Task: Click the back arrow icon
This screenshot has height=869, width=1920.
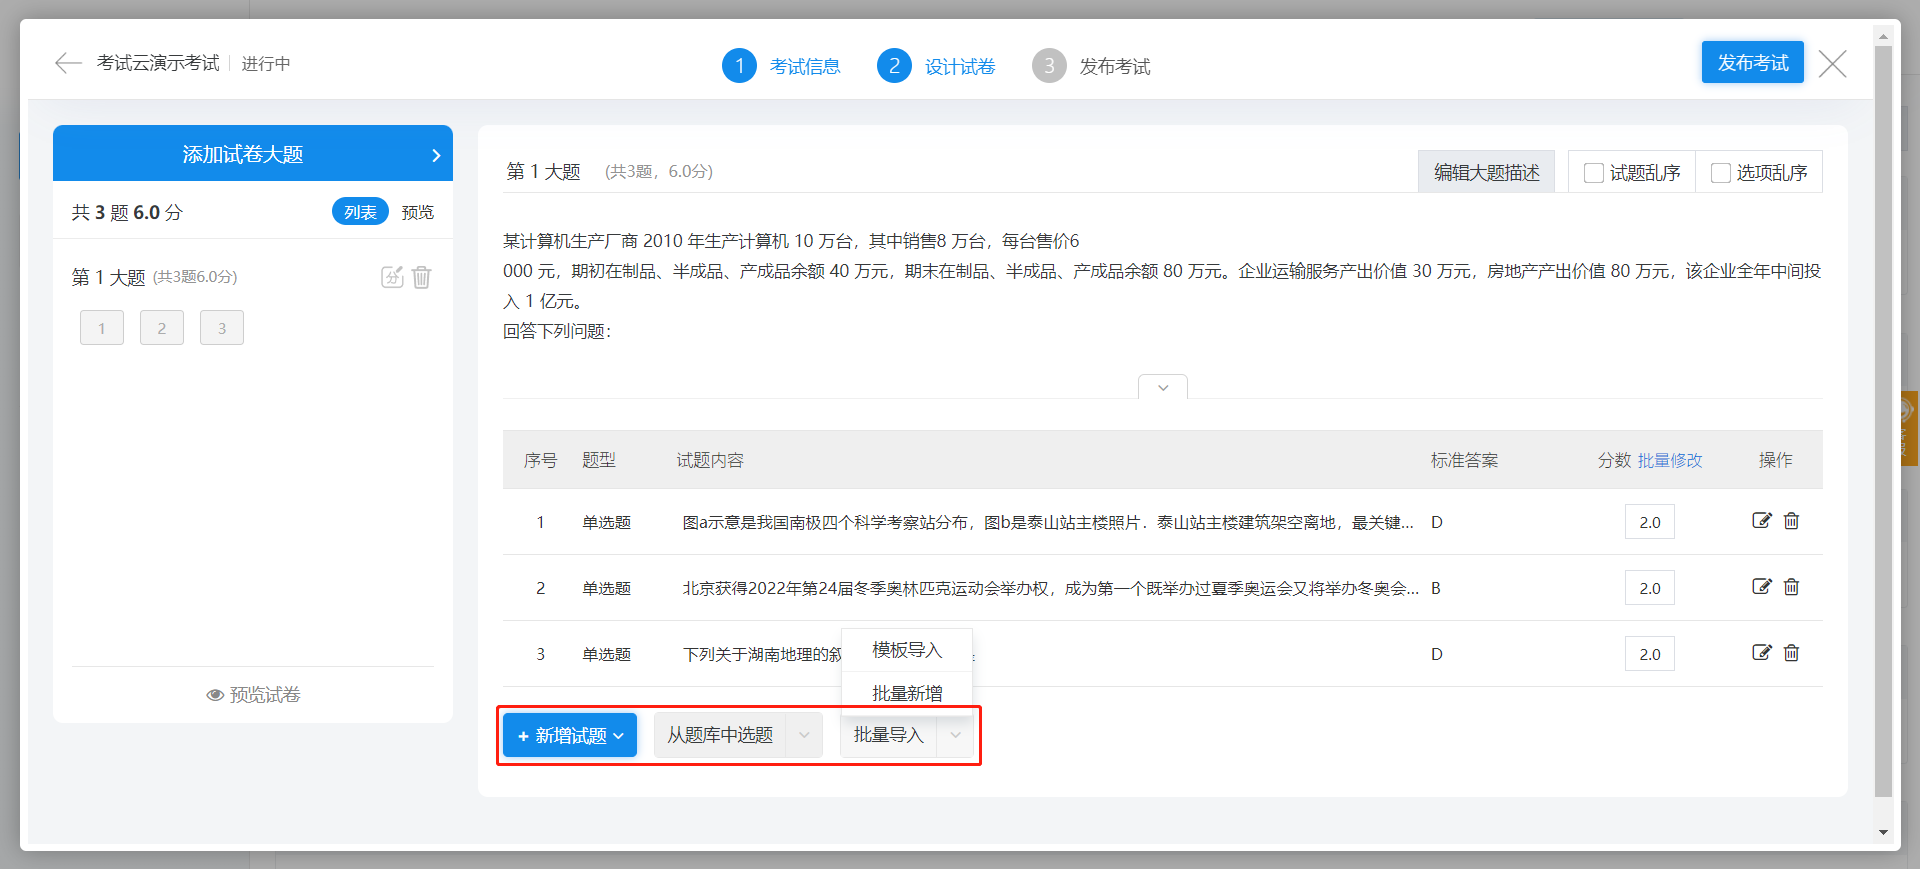Action: pos(68,63)
